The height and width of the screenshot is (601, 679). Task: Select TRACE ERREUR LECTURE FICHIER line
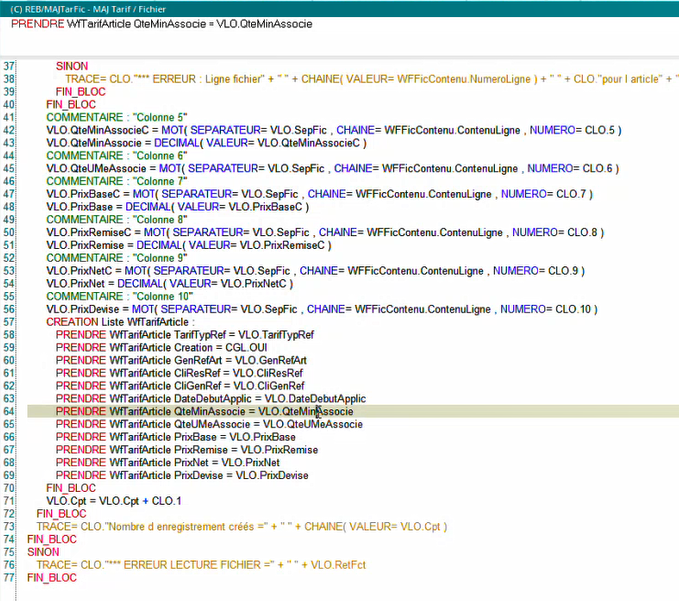[x=201, y=565]
